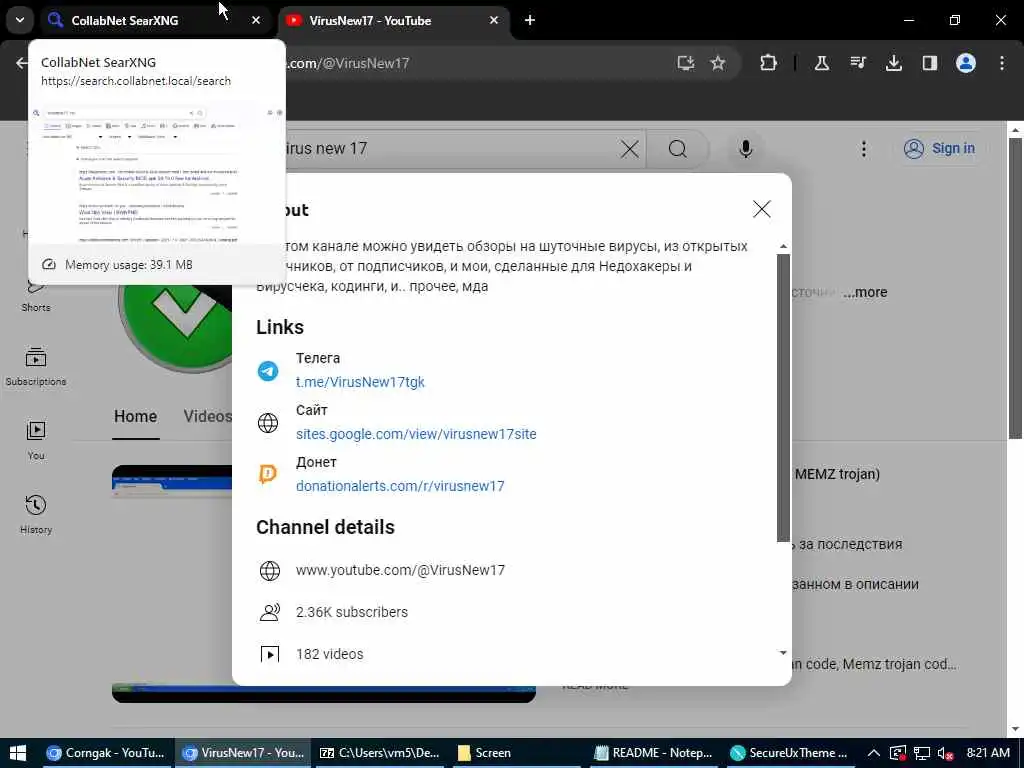Click the About dialog scroll-down arrow
Screen dimensions: 1024x768
tap(783, 652)
